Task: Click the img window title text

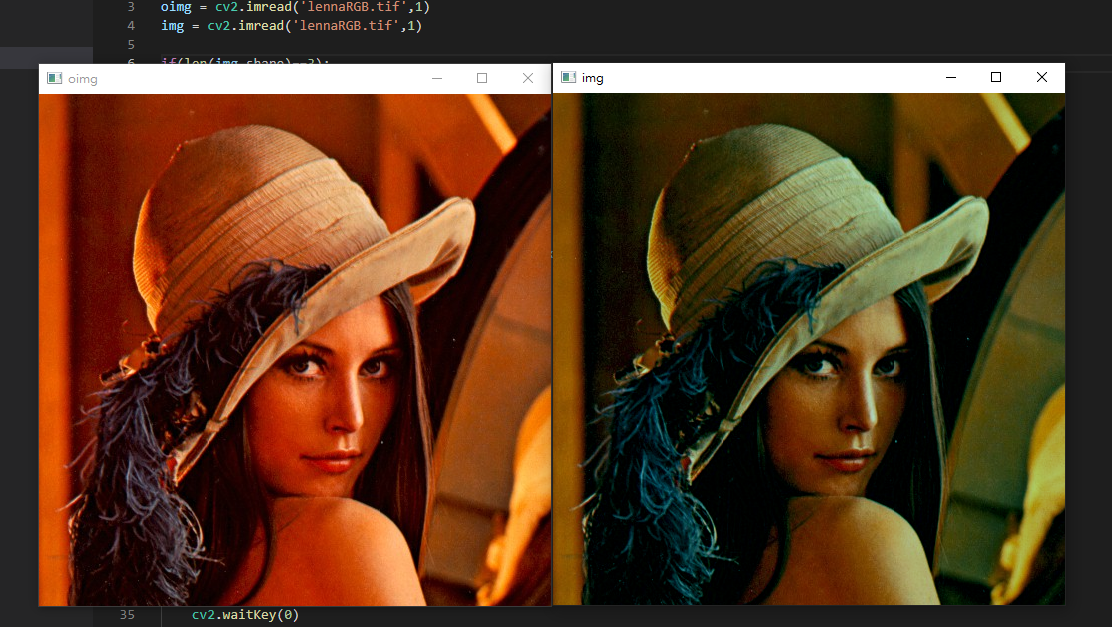Action: click(593, 78)
